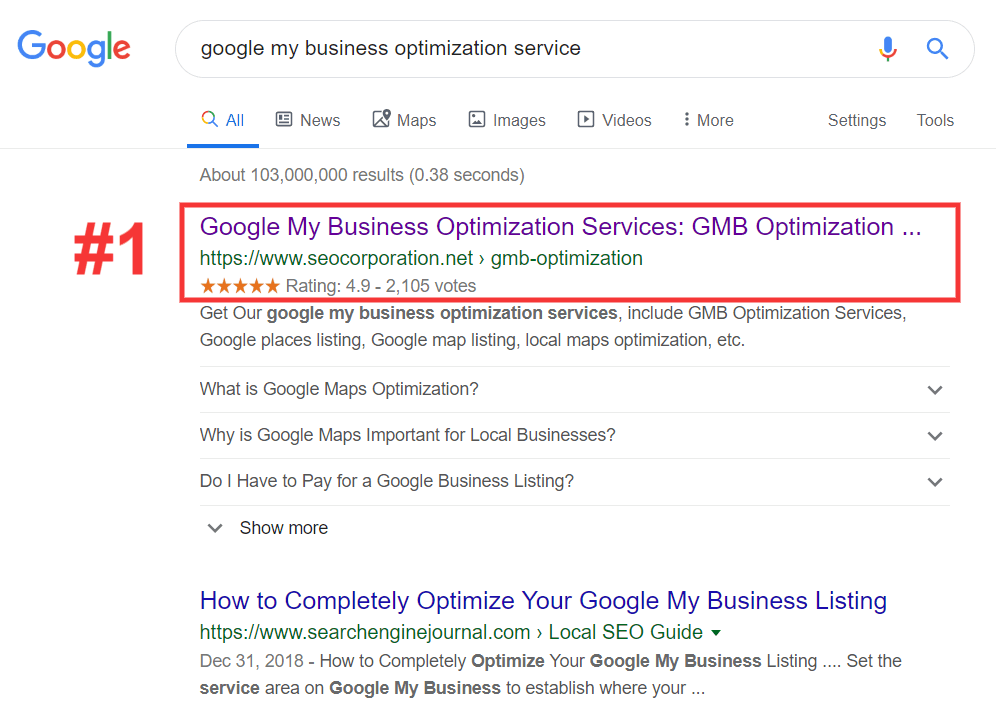Click the Images tab picture icon
996x724 pixels.
point(476,119)
